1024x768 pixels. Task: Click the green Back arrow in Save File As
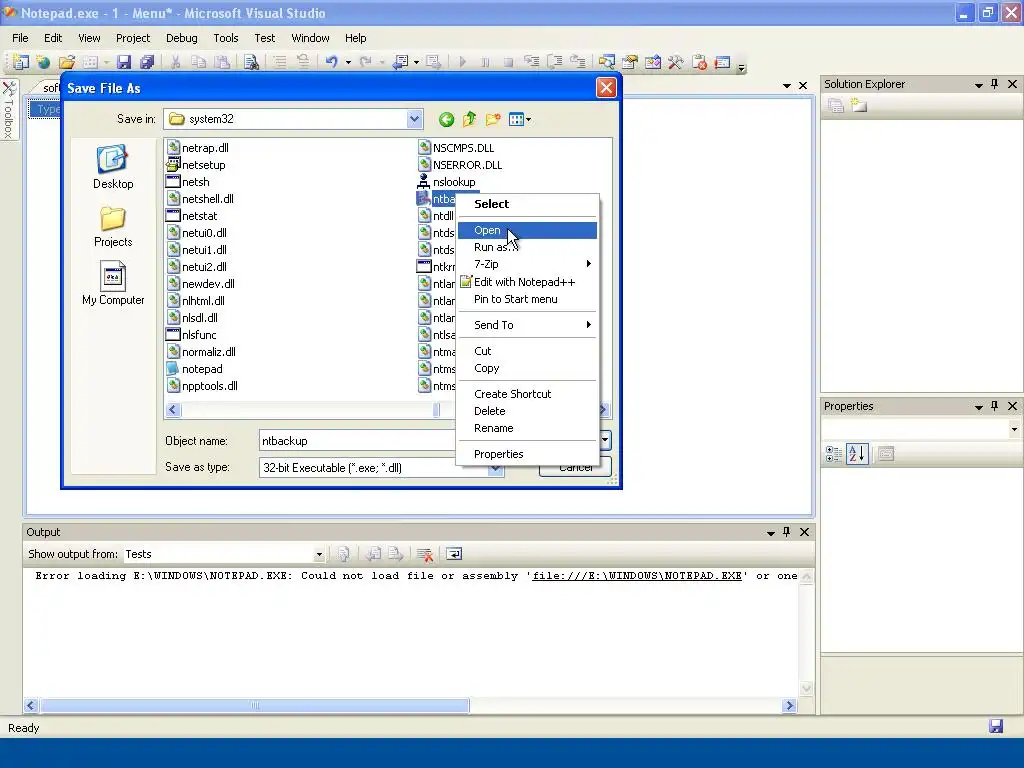[446, 119]
